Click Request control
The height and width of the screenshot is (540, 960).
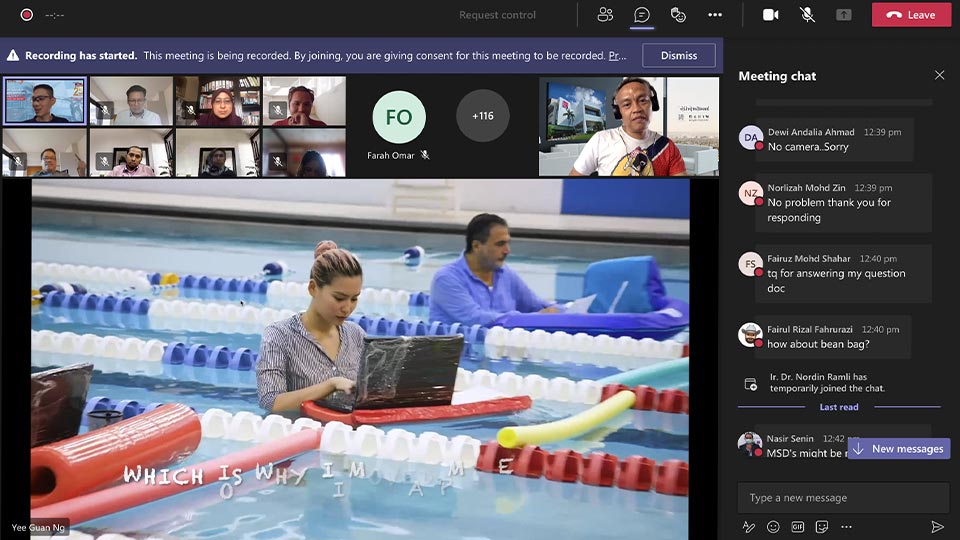[497, 15]
